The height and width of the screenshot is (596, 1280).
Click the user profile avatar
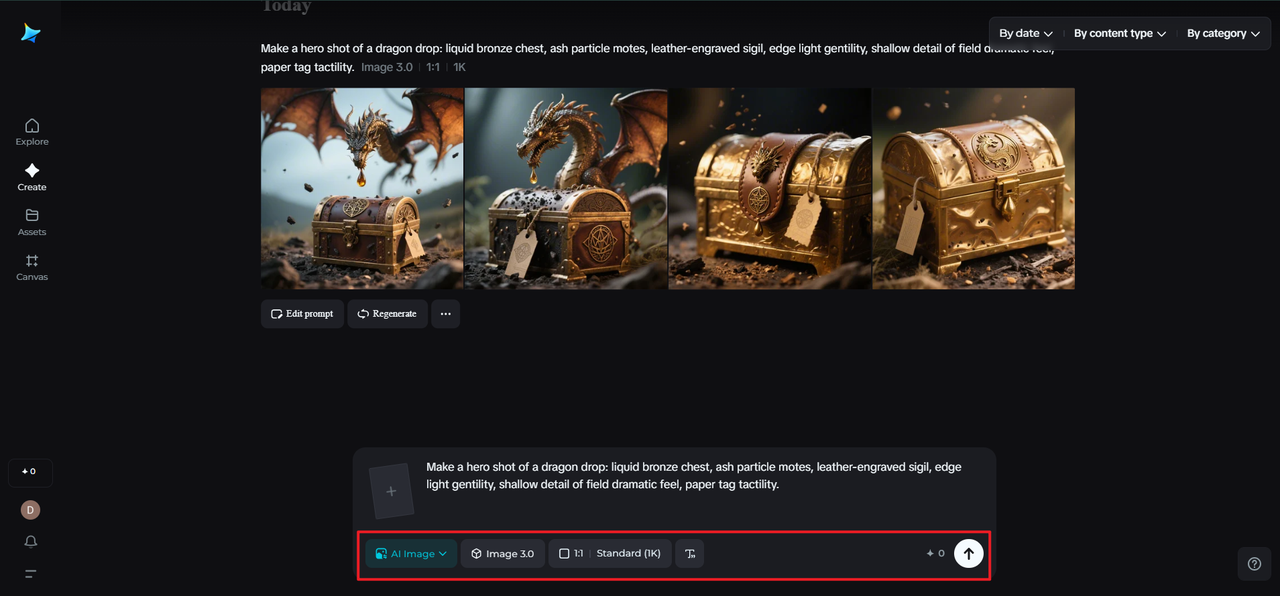point(31,510)
